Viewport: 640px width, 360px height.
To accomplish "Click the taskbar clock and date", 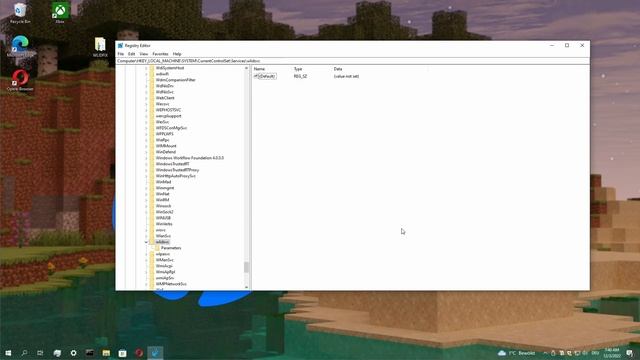I will [x=612, y=353].
